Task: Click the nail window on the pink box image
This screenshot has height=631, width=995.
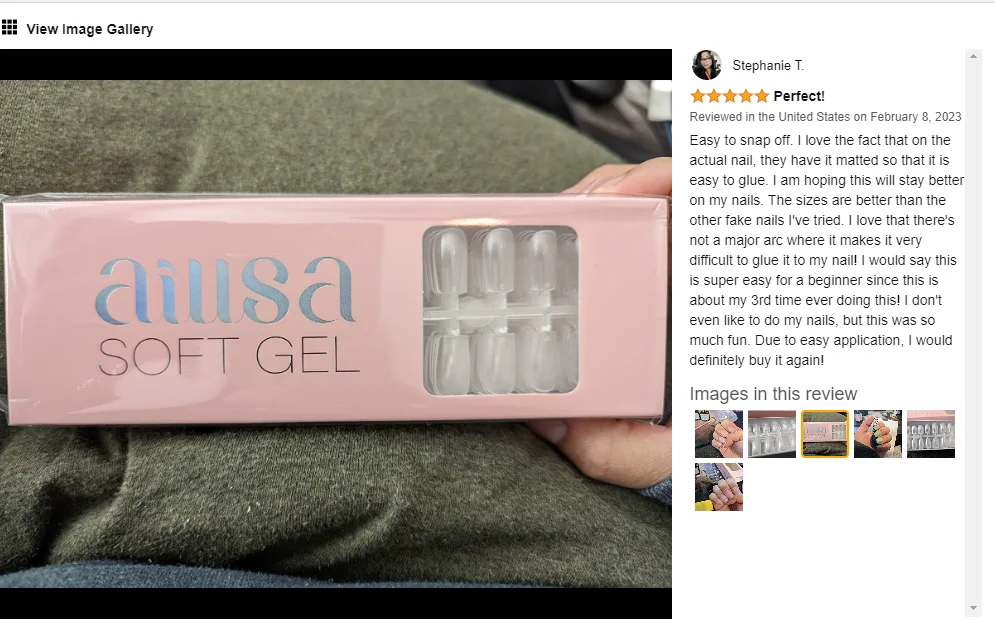Action: point(501,310)
